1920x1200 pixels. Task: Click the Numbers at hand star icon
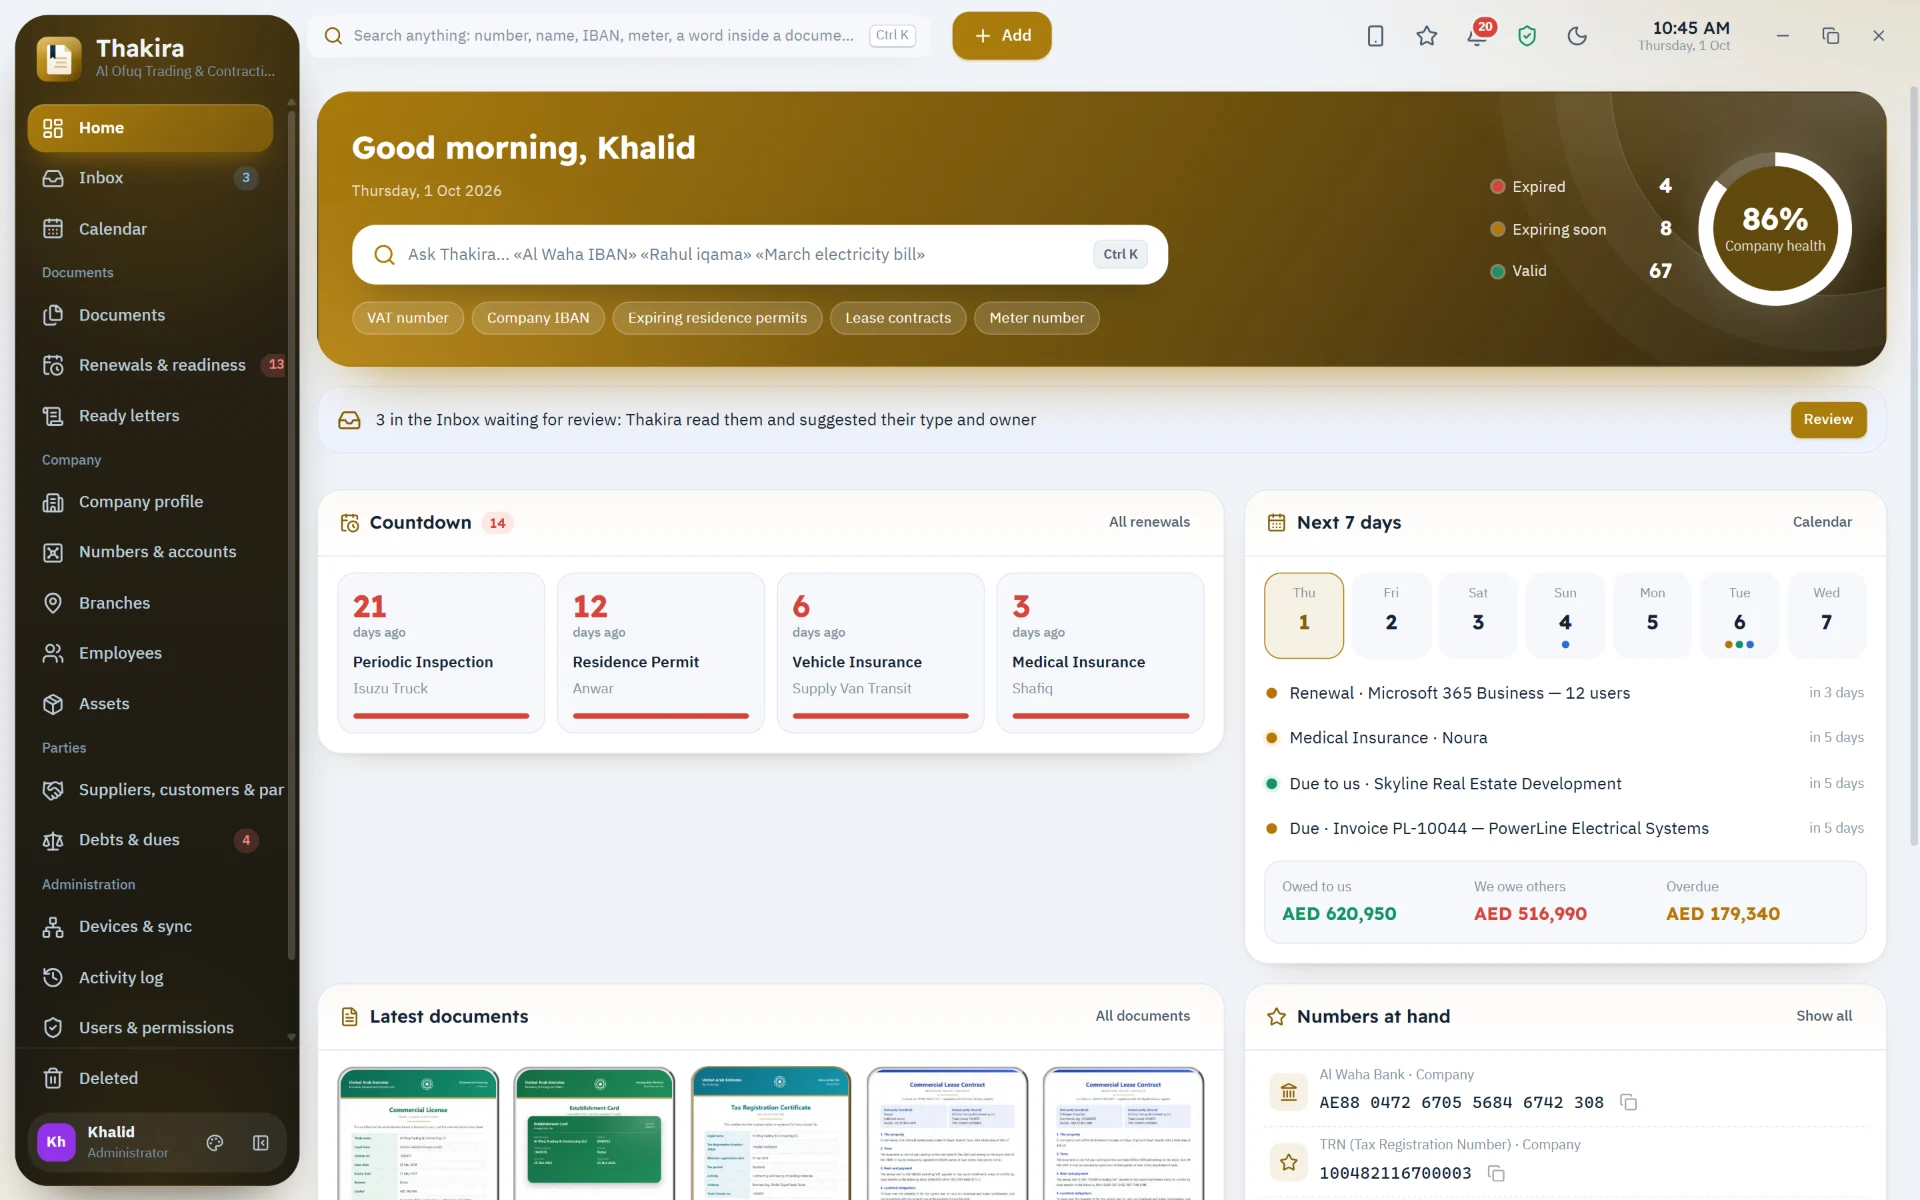click(1276, 1017)
